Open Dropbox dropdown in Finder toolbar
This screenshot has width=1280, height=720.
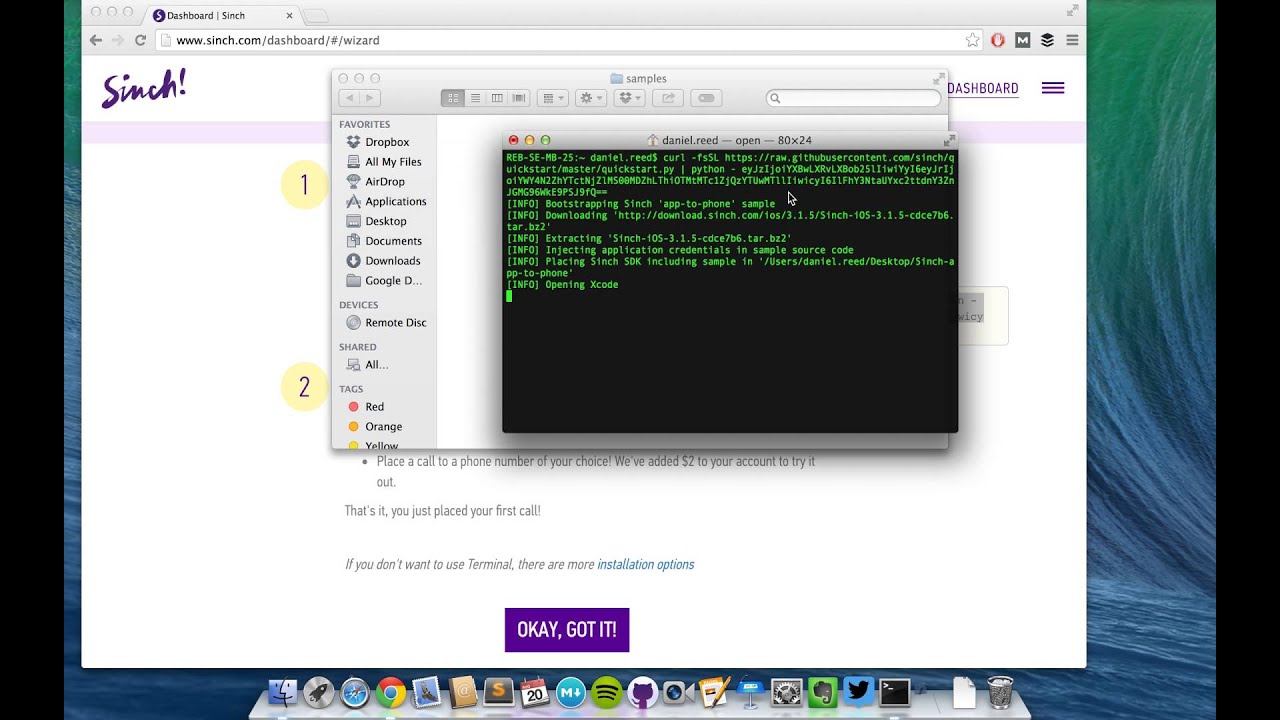(x=630, y=98)
